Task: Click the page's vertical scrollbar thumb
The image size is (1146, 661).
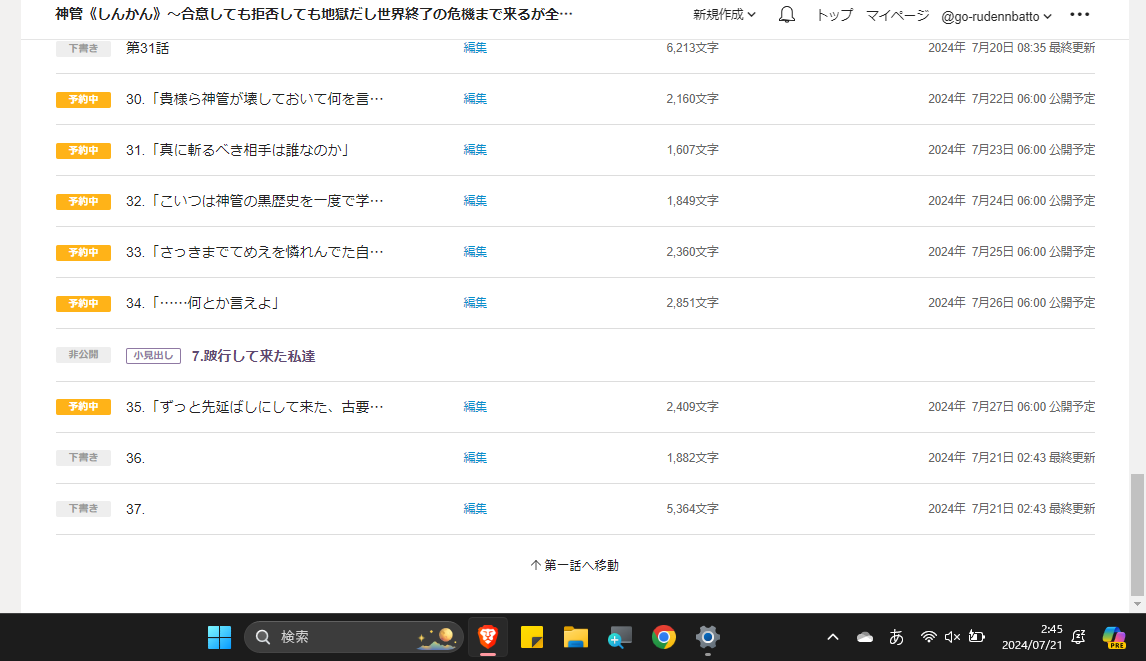Action: [1137, 533]
